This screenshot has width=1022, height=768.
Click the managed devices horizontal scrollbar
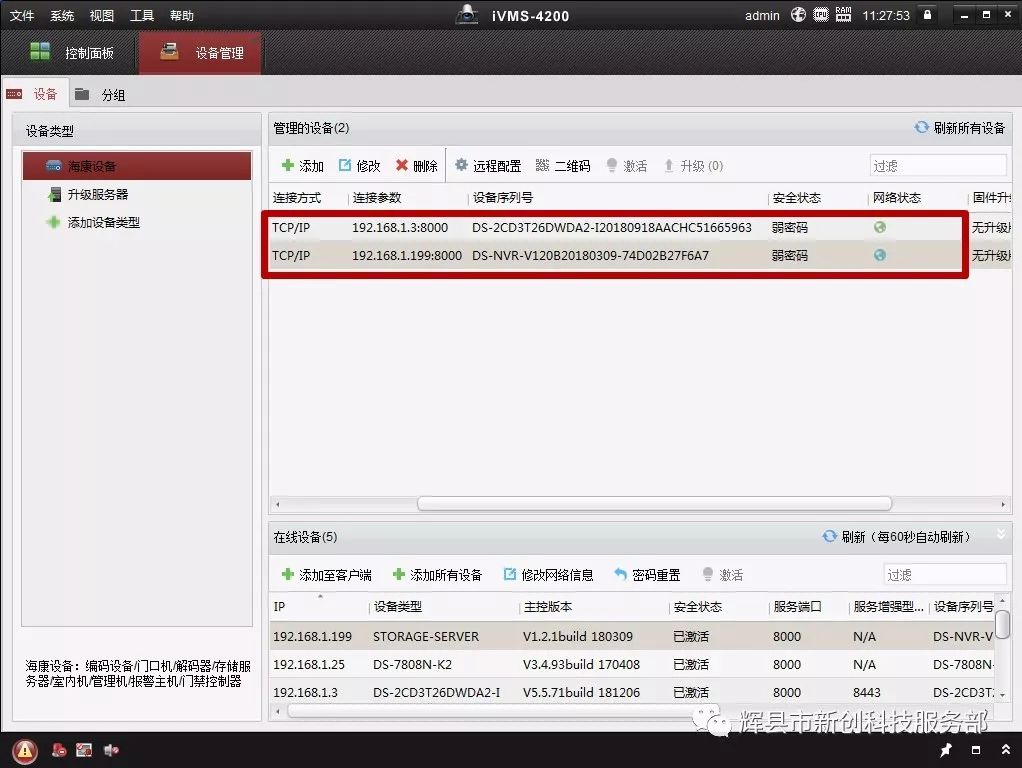point(654,503)
